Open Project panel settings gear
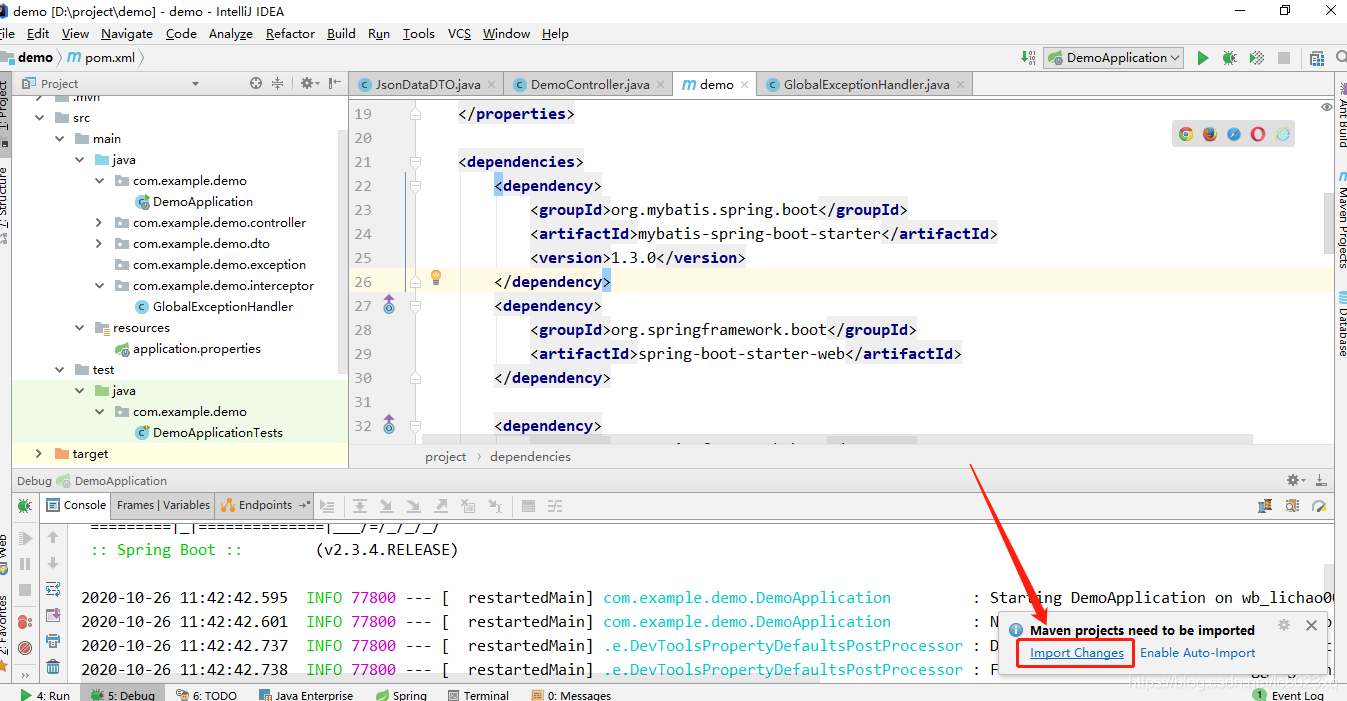Viewport: 1347px width, 701px height. point(309,84)
